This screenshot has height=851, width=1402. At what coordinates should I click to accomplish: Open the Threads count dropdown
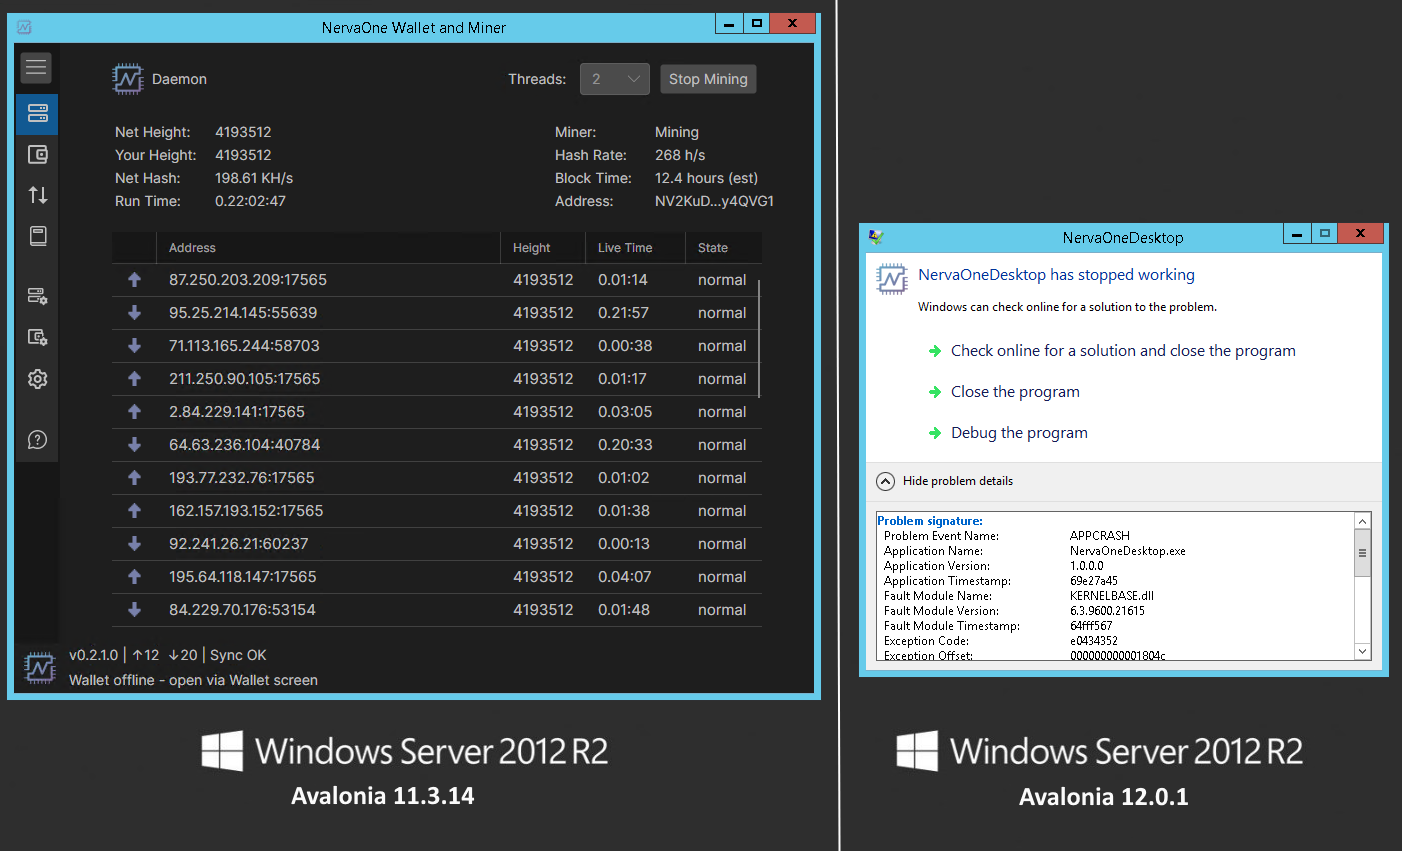[x=614, y=79]
